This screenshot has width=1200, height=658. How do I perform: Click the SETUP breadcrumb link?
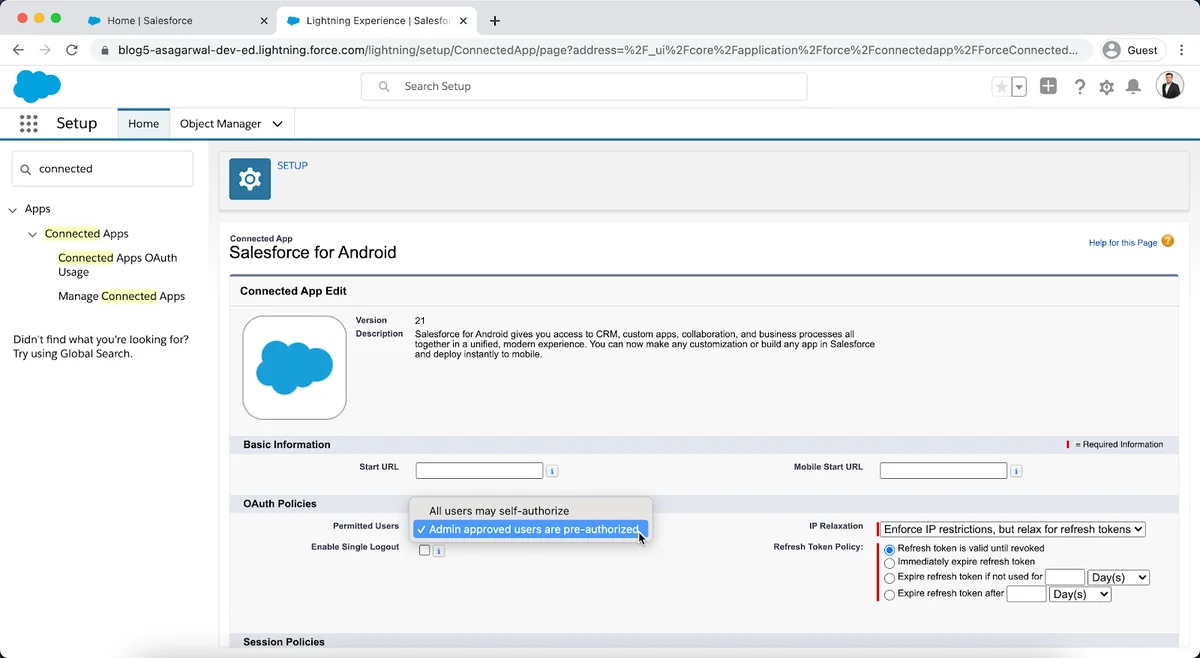click(292, 165)
